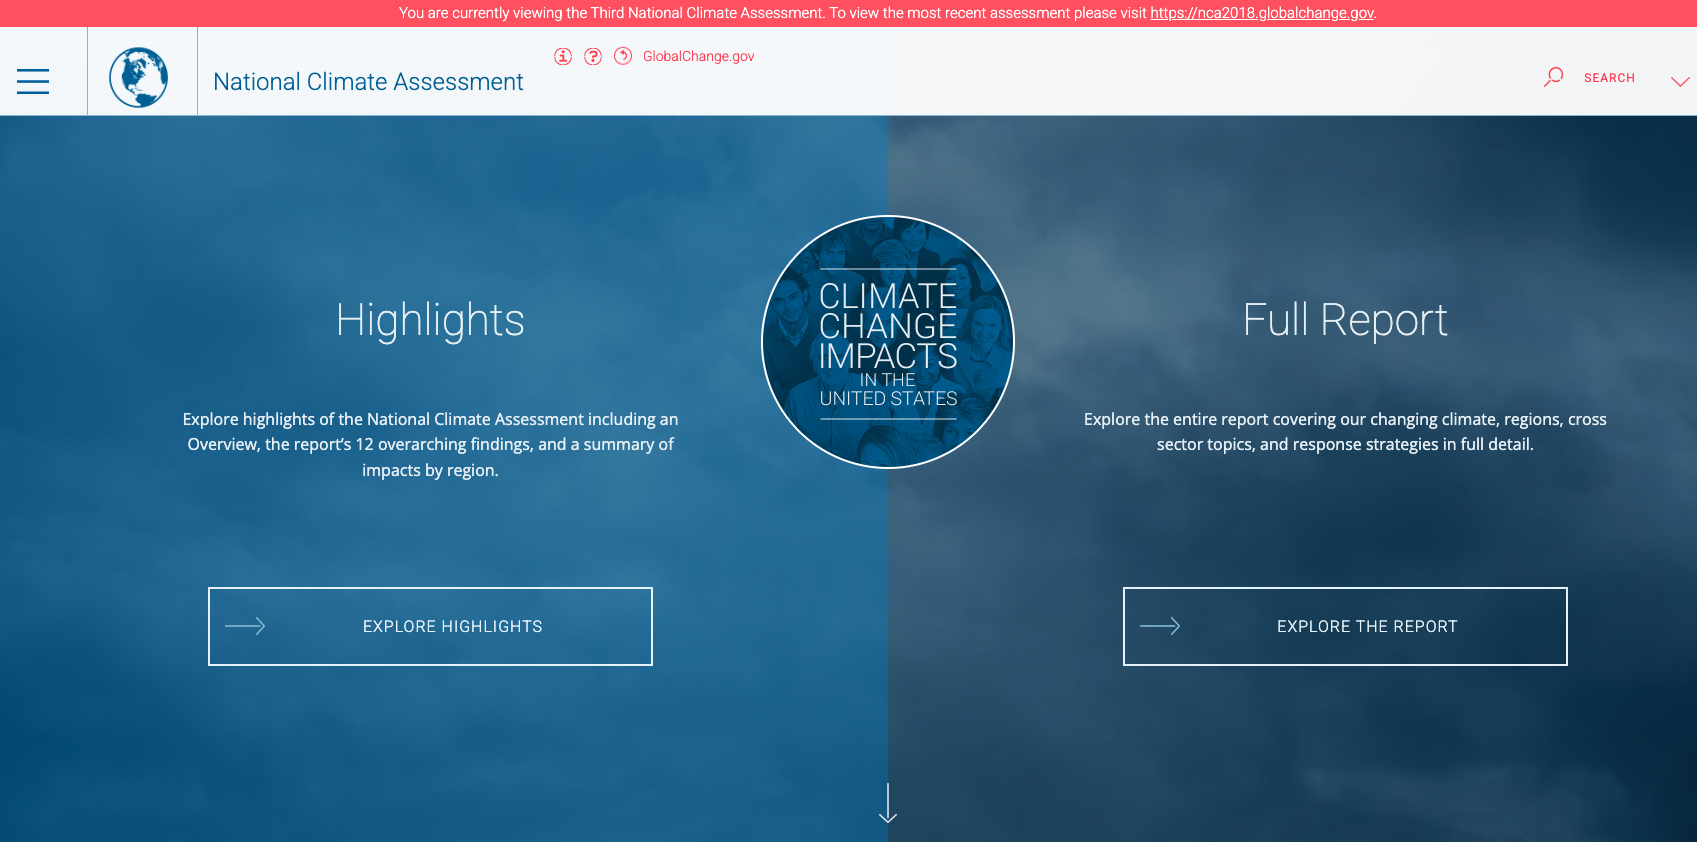Click the Full Report heading
The width and height of the screenshot is (1697, 842).
click(x=1345, y=320)
